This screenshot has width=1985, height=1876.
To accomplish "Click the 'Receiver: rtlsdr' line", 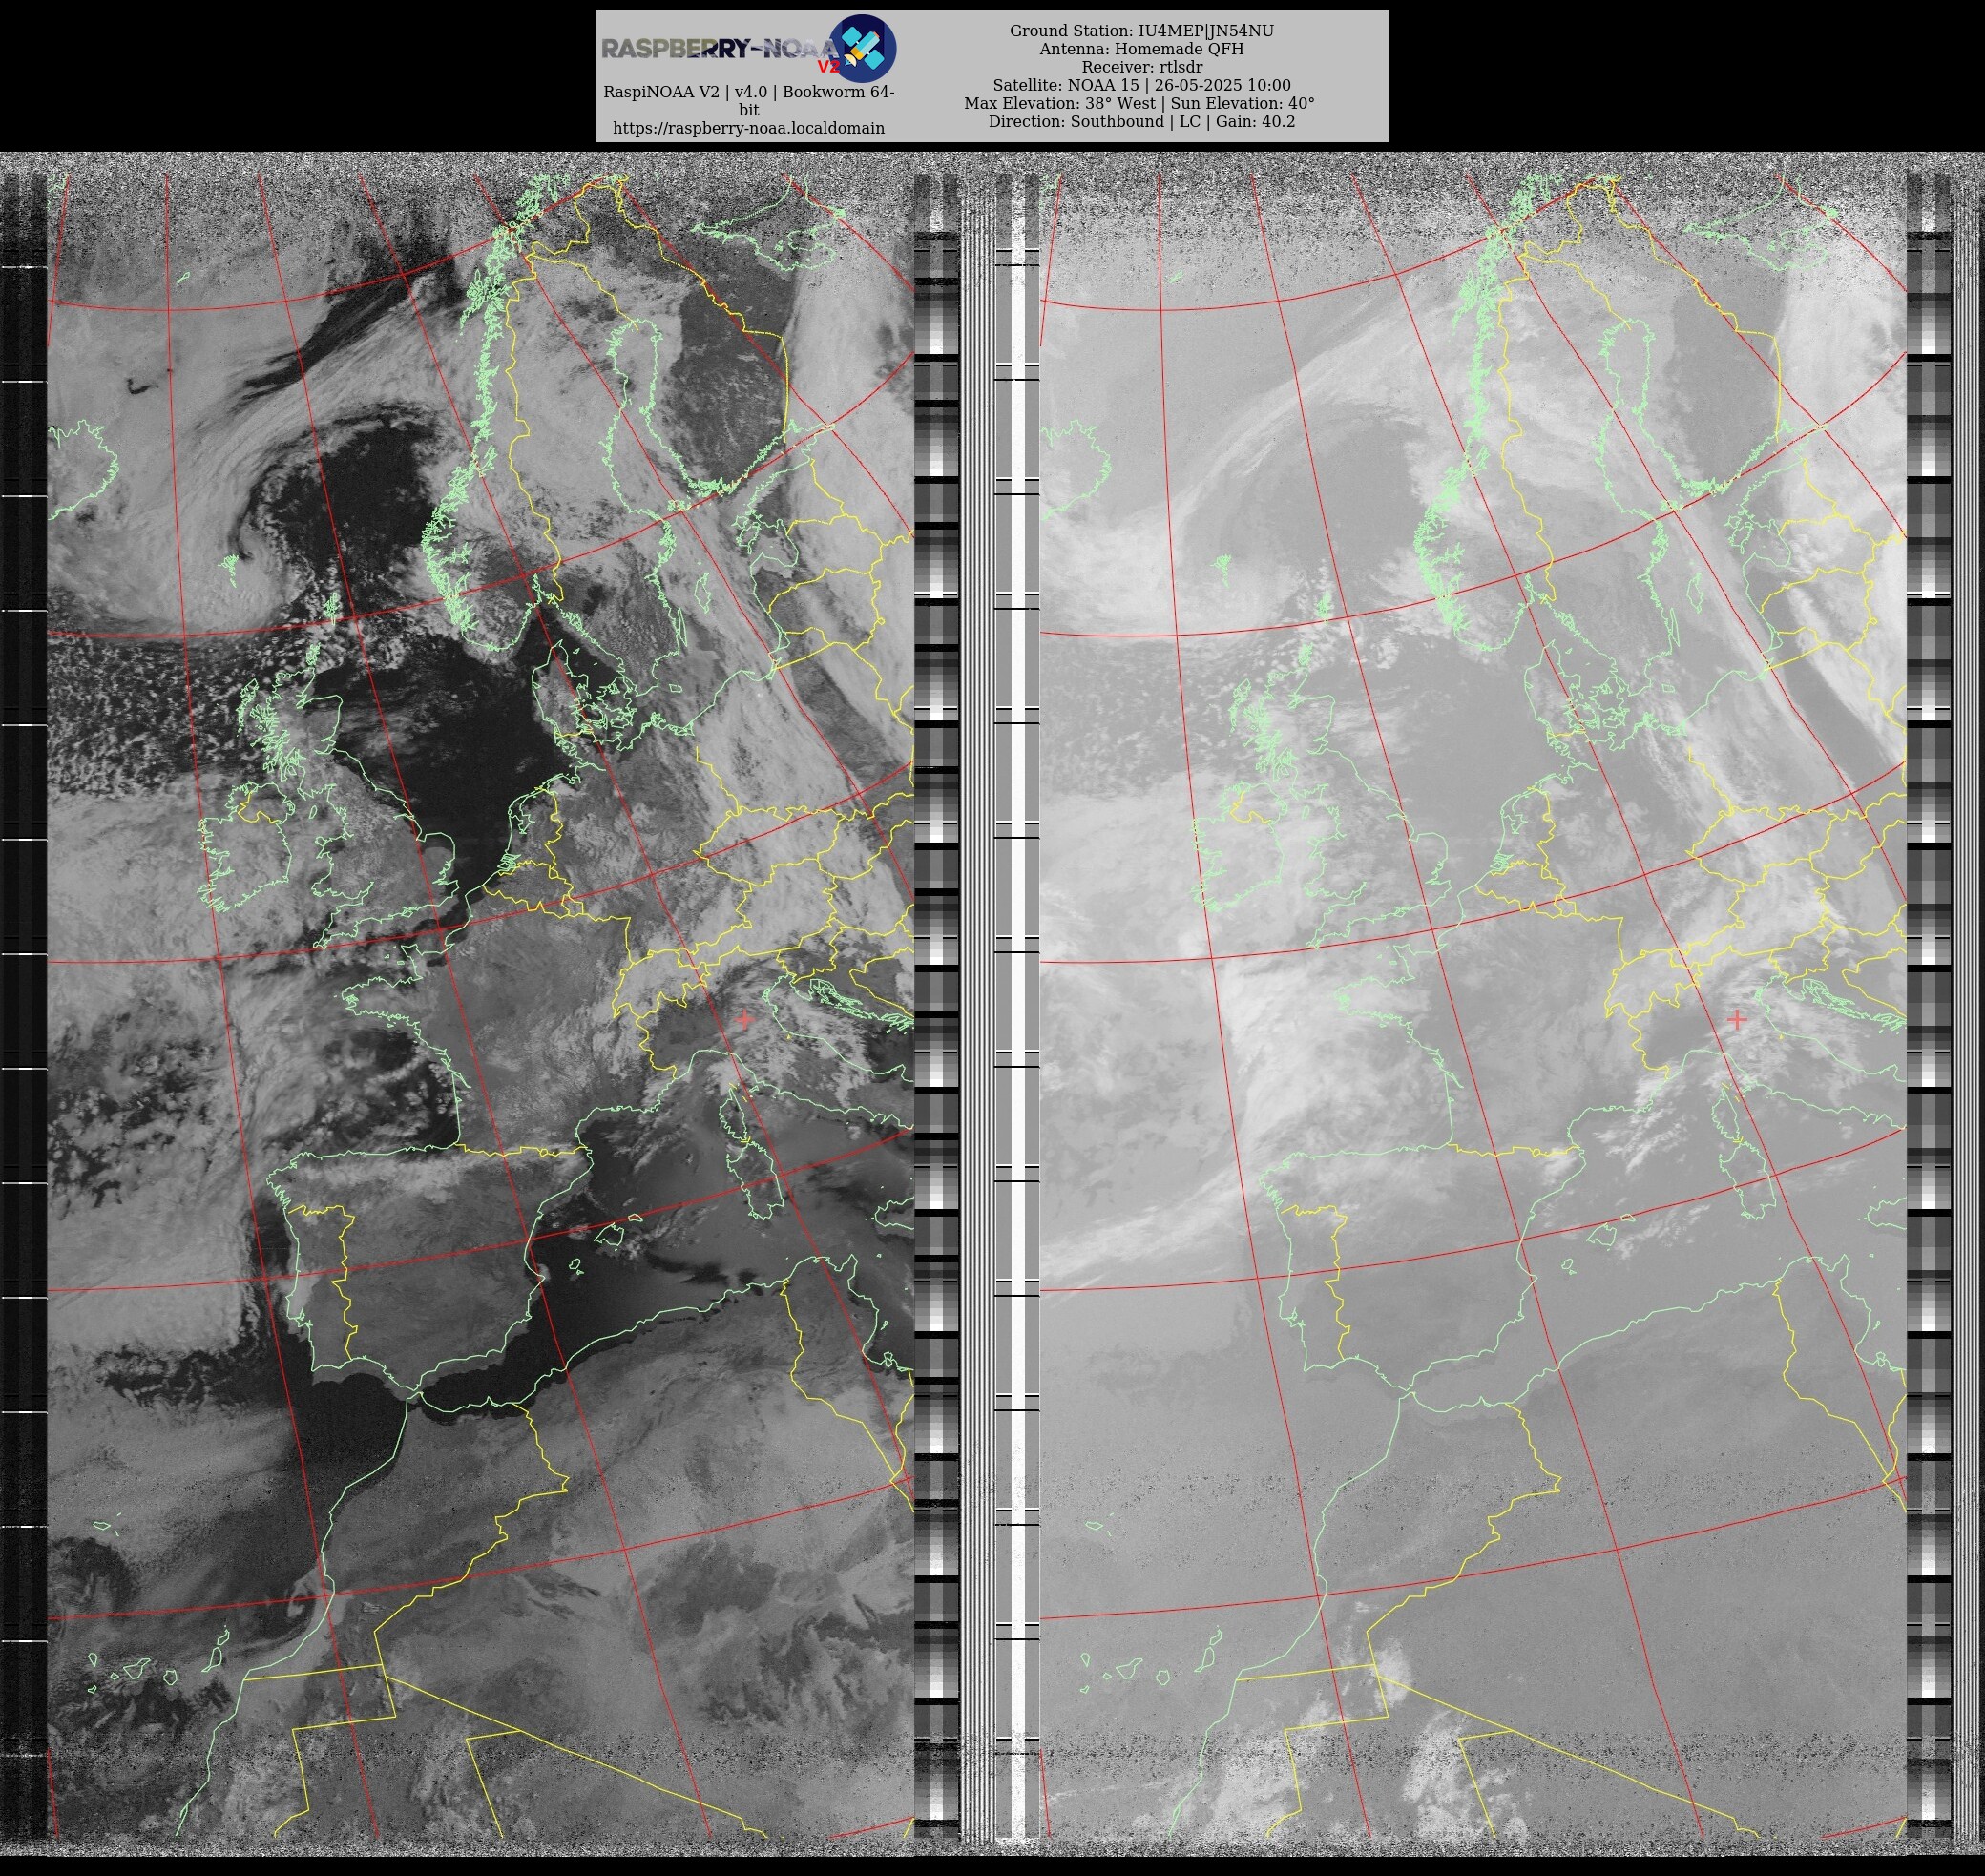I will point(1141,67).
